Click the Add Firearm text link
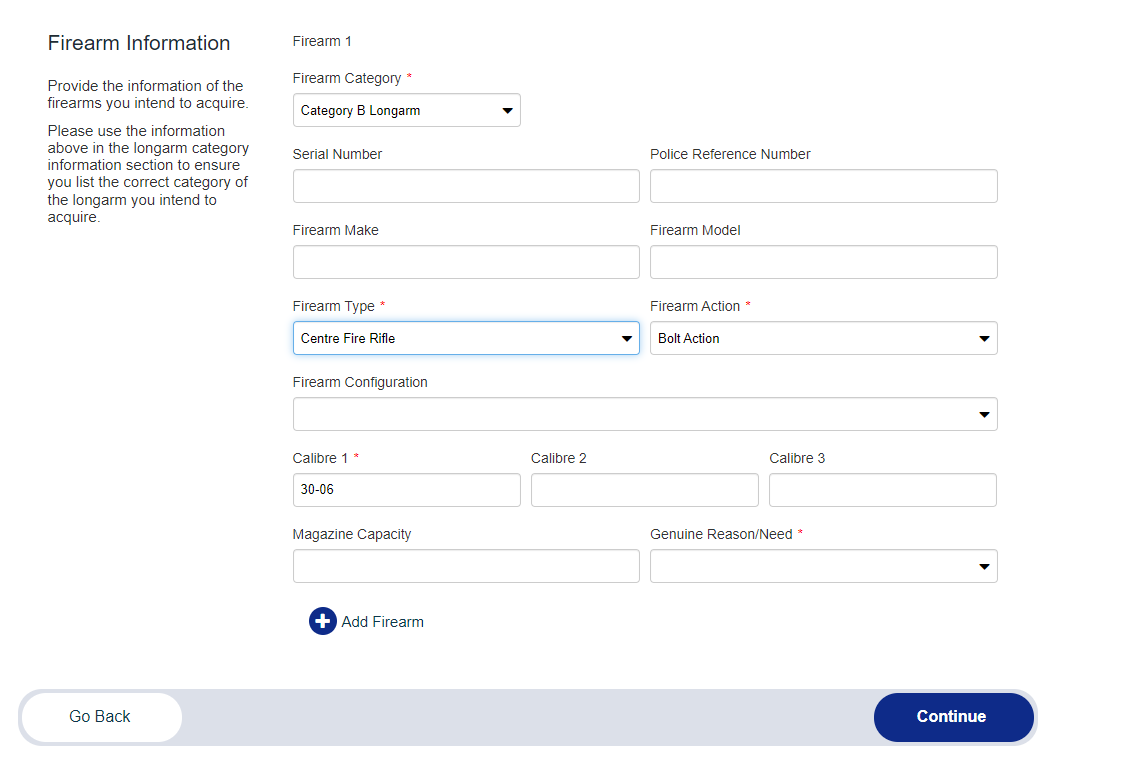Image resolution: width=1121 pixels, height=771 pixels. pos(382,622)
